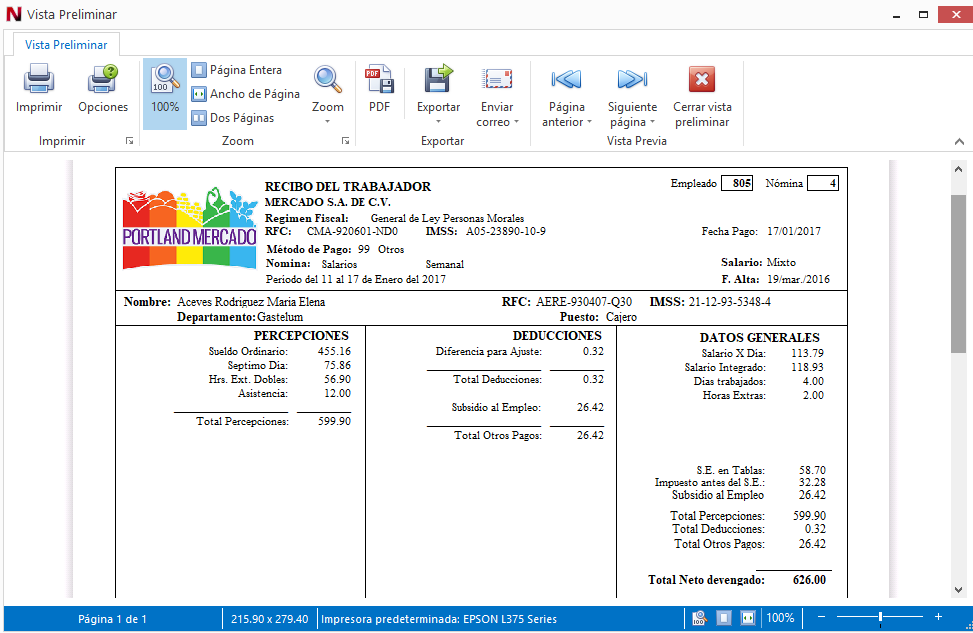Viewport: 973px width, 633px height.
Task: Click the zoom slider handle
Action: tap(880, 618)
